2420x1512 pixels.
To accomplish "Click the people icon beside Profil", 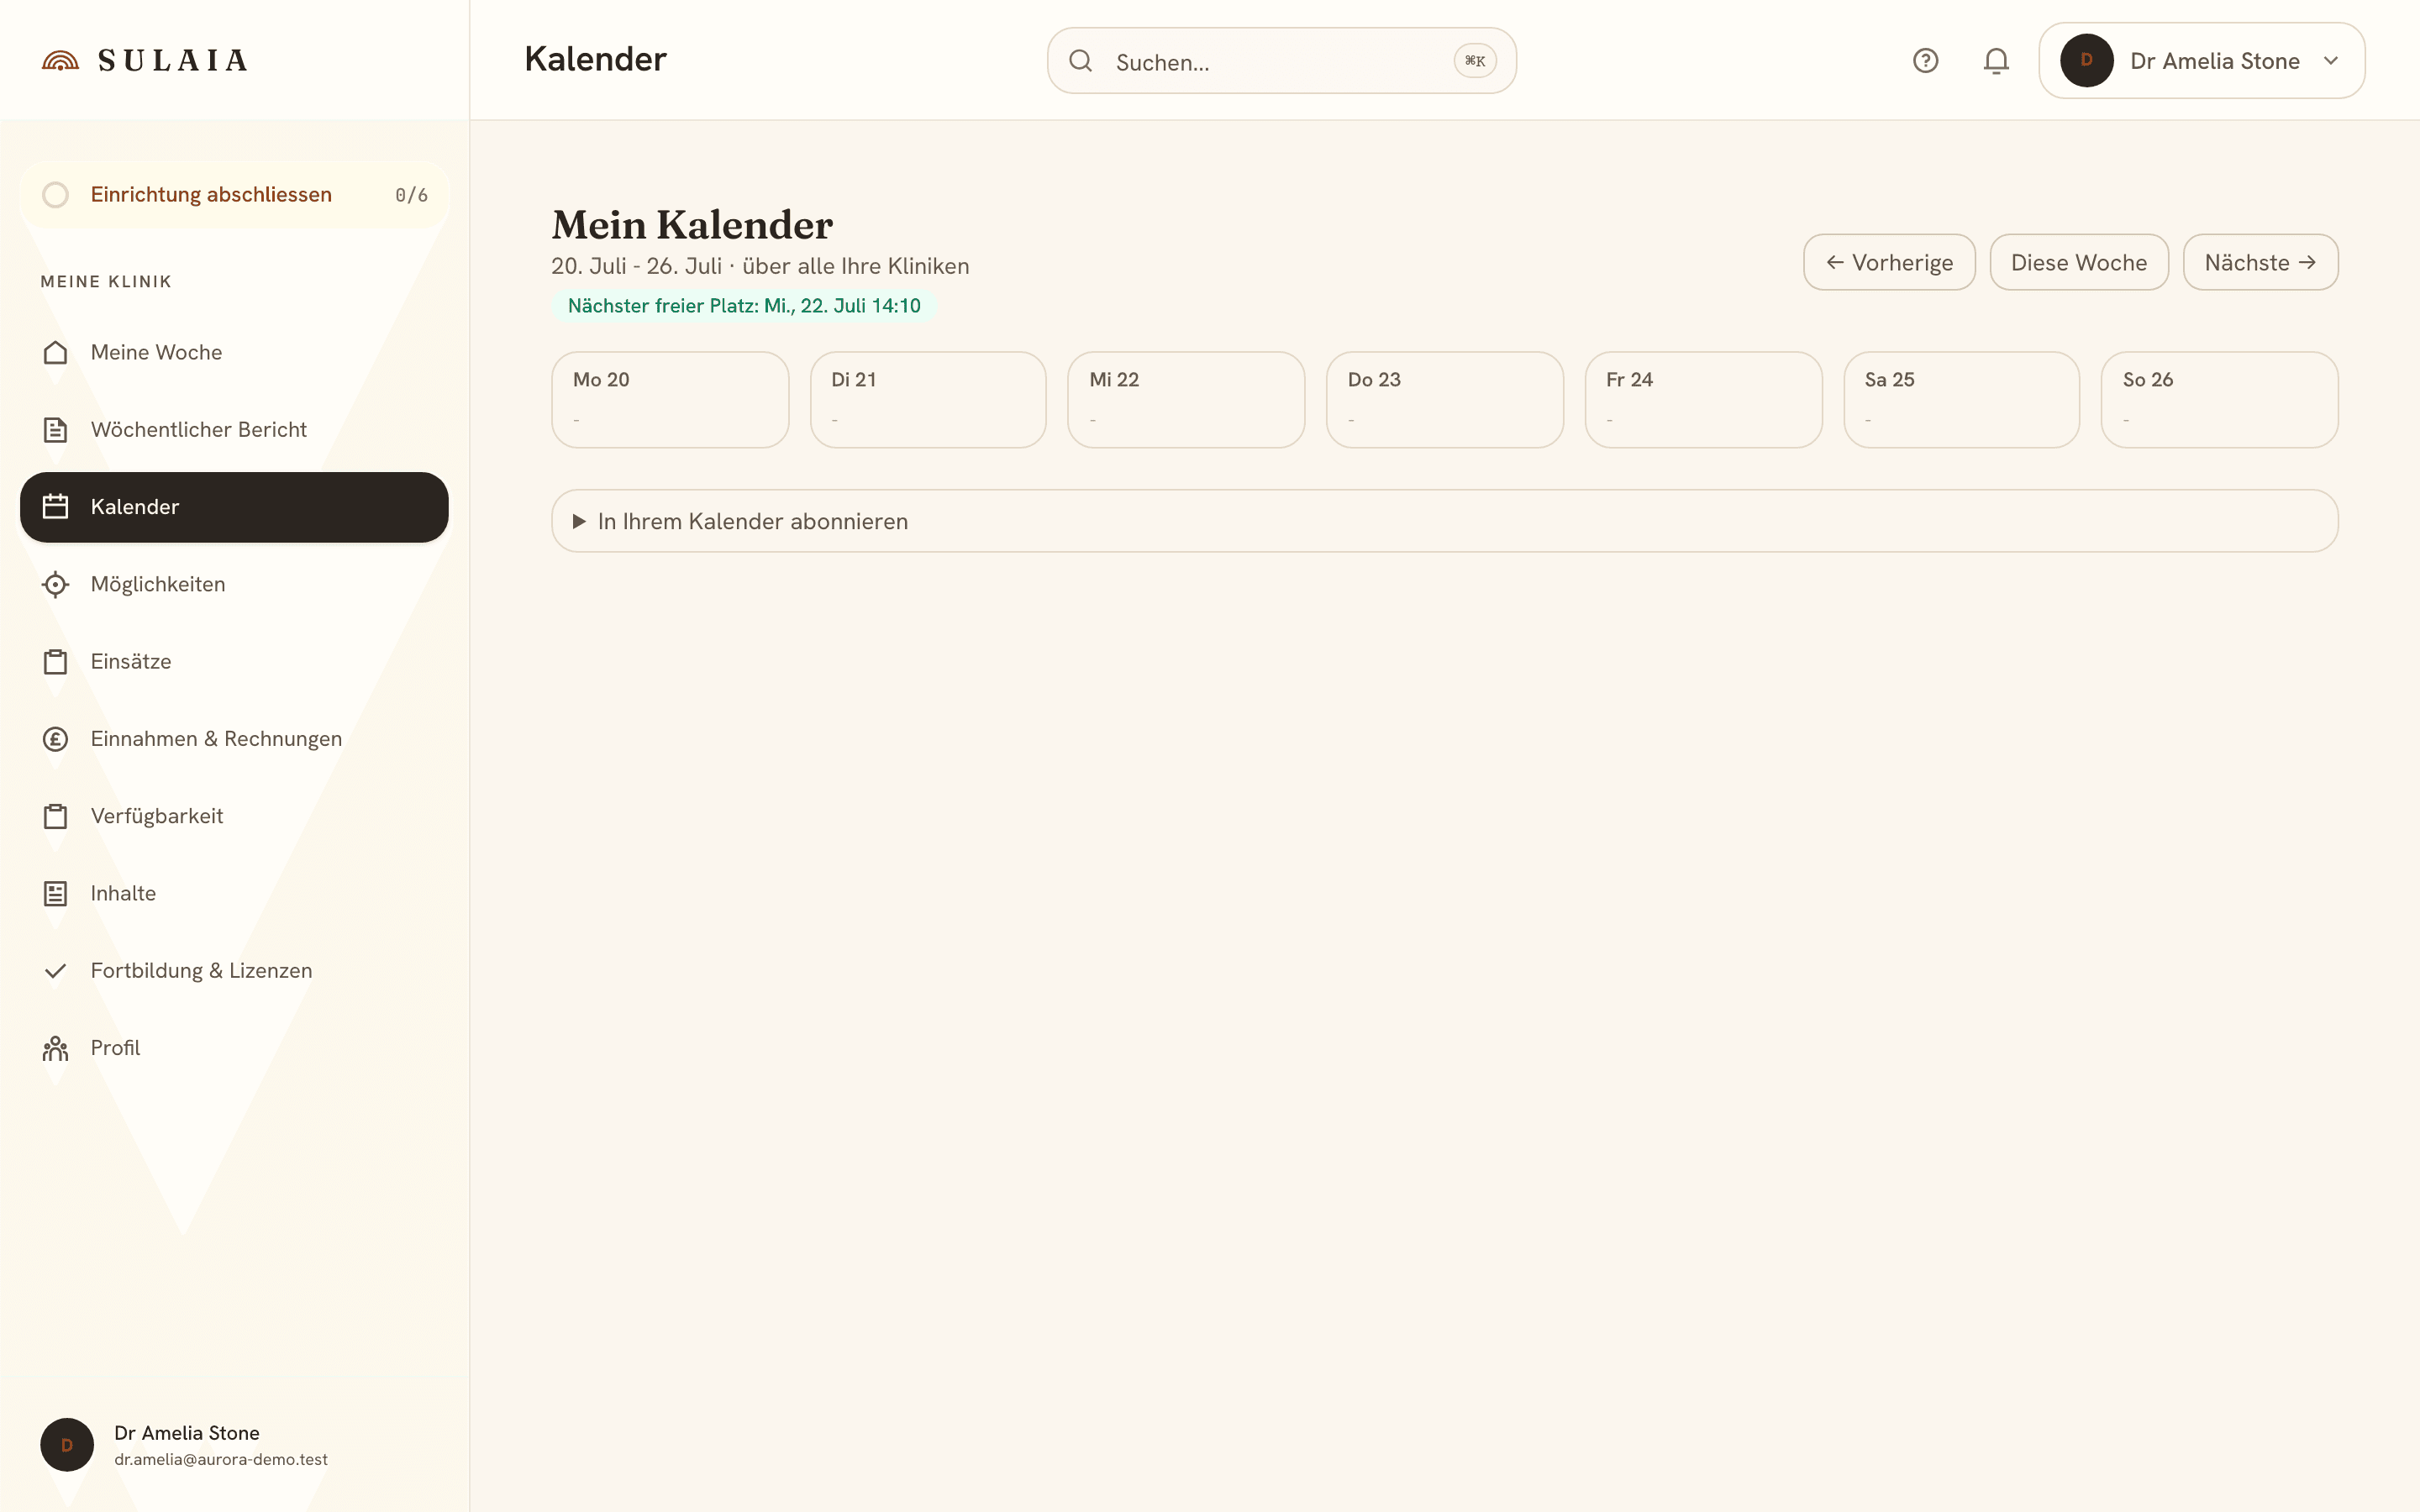I will (x=56, y=1048).
